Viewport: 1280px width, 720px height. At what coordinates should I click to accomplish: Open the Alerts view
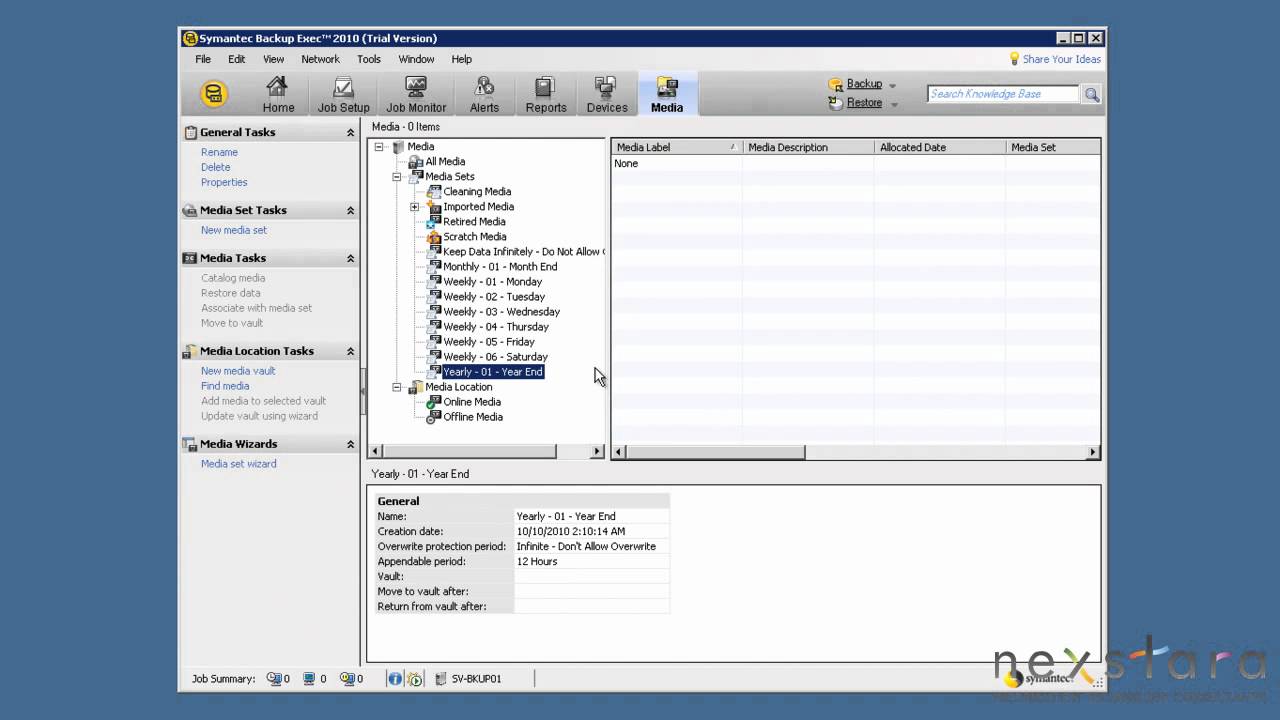click(484, 95)
